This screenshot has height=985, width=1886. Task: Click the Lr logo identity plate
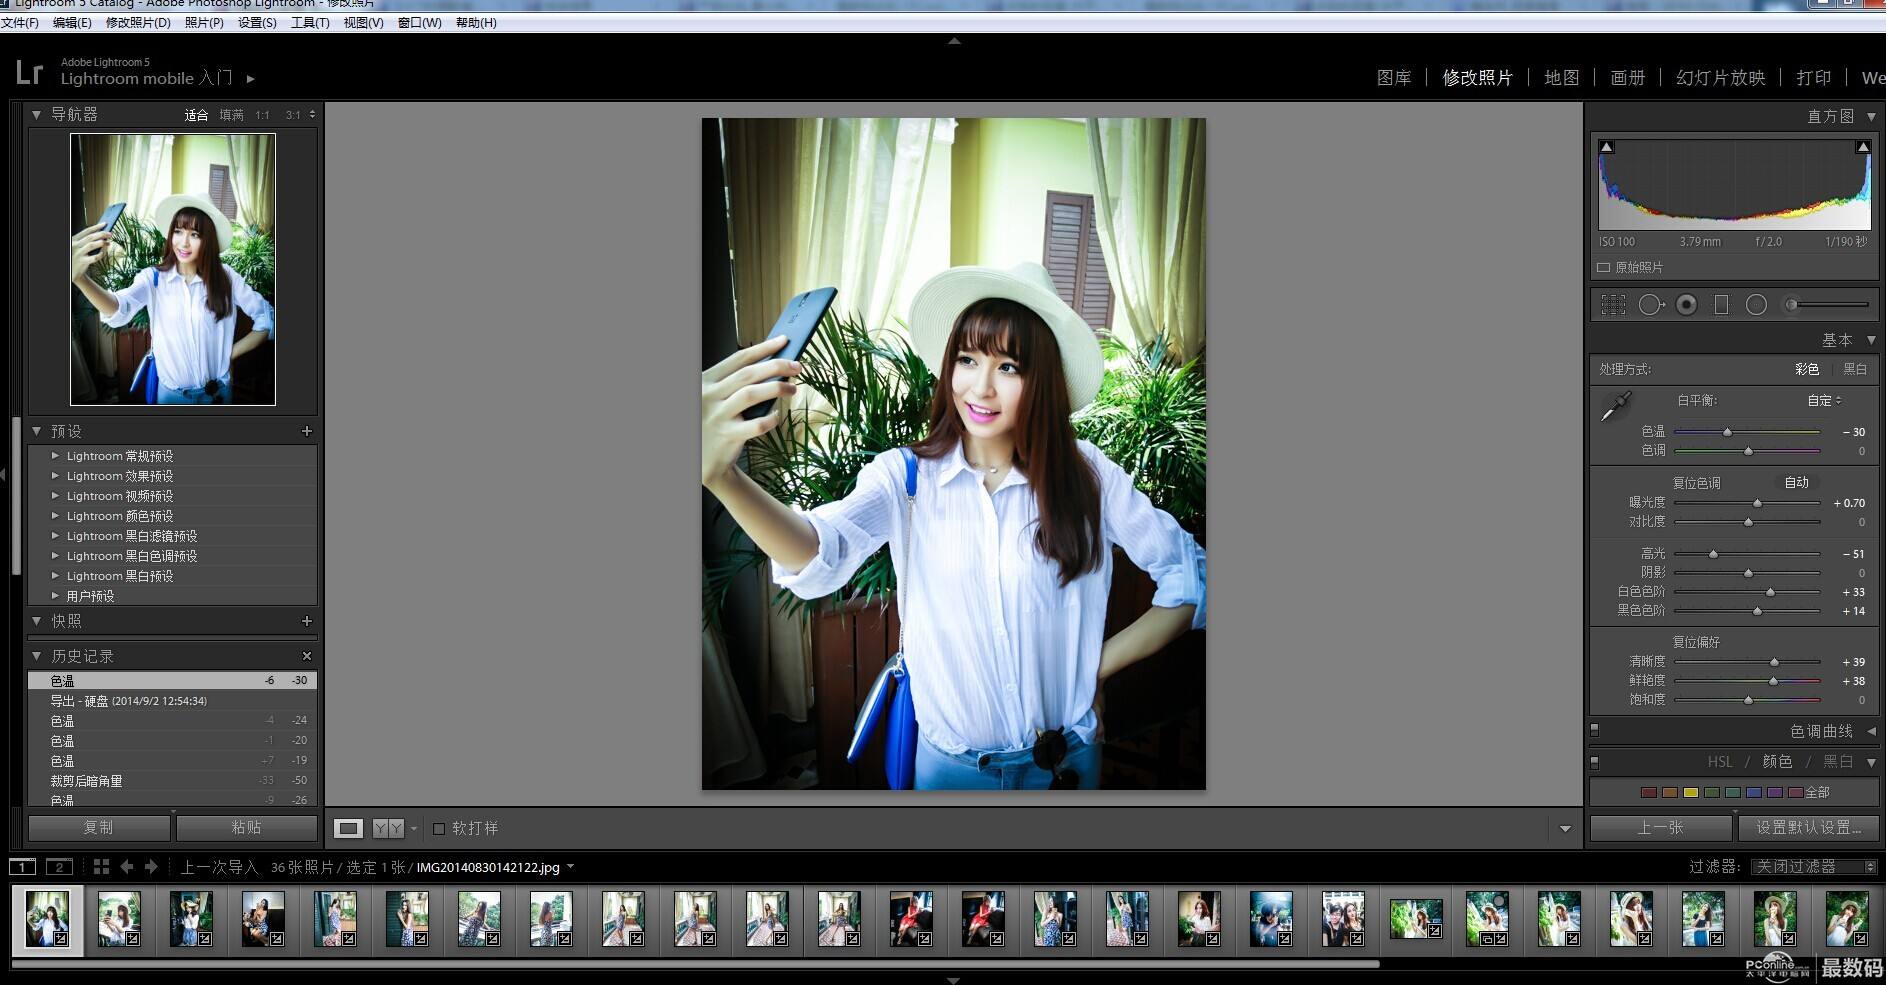click(x=29, y=72)
